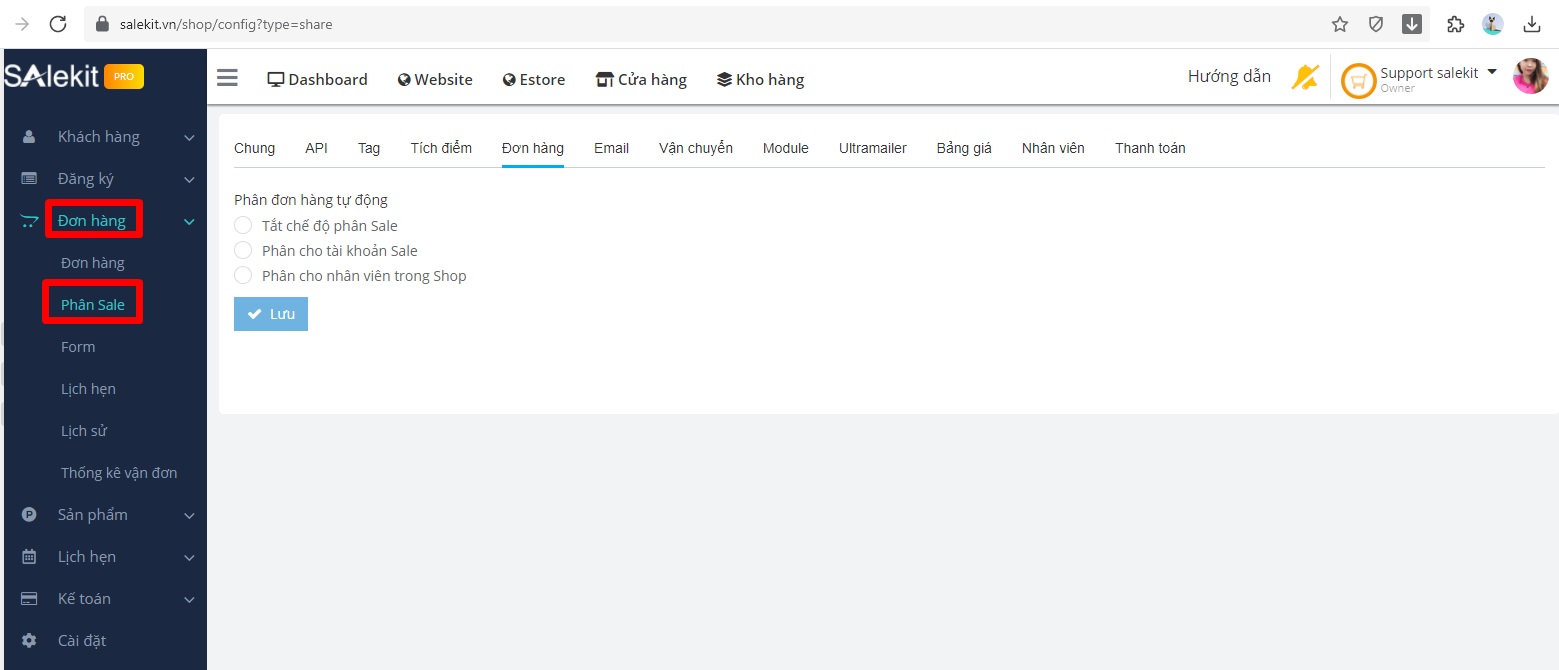Screen dimensions: 1559x670
Task: Expand the Sản phẩm sidebar chevron
Action: click(189, 515)
